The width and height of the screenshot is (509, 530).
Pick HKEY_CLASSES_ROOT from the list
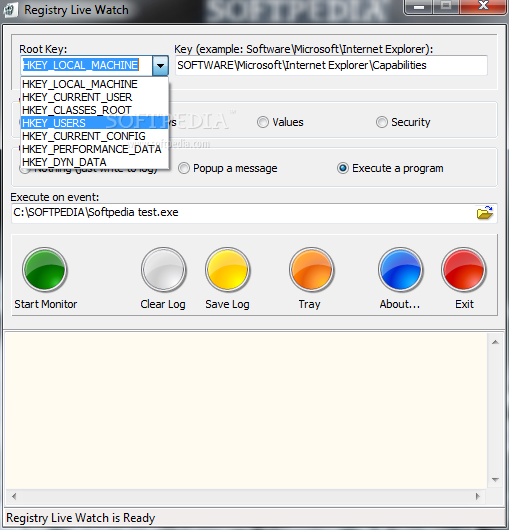pyautogui.click(x=95, y=110)
